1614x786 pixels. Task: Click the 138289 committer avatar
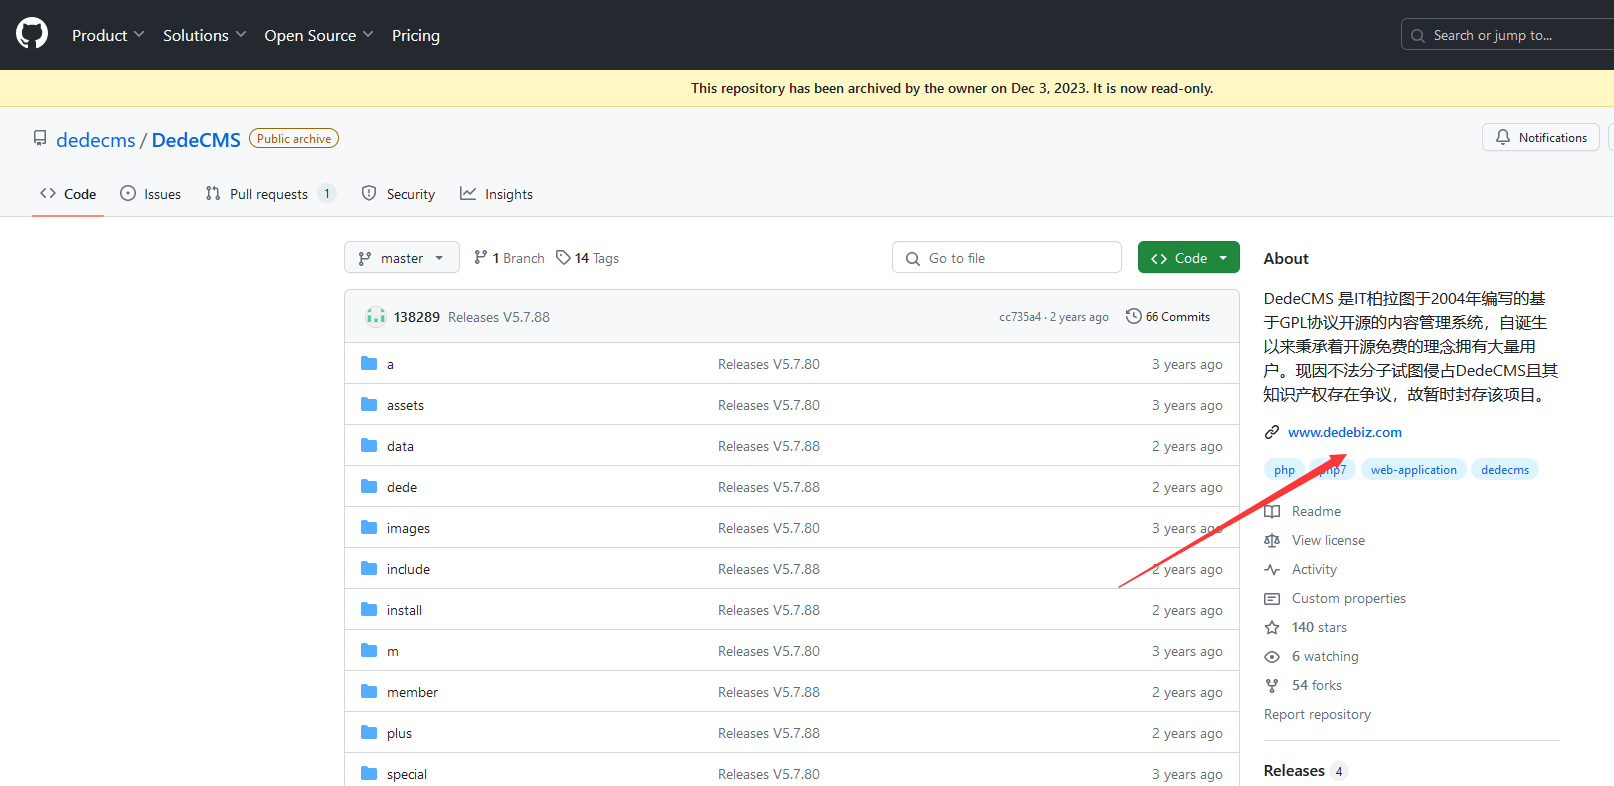[x=376, y=317]
